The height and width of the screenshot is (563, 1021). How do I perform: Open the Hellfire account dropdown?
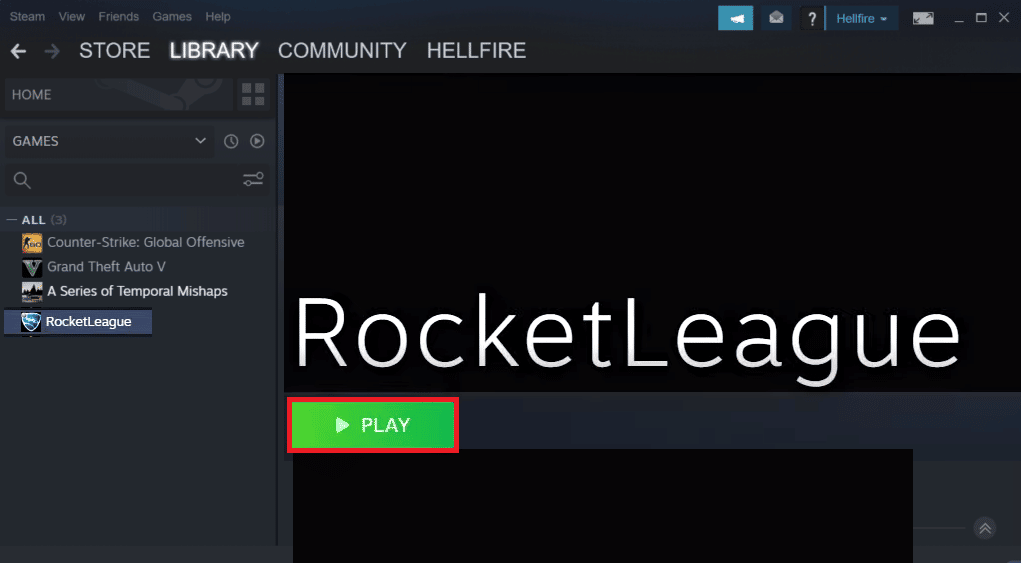coord(861,18)
